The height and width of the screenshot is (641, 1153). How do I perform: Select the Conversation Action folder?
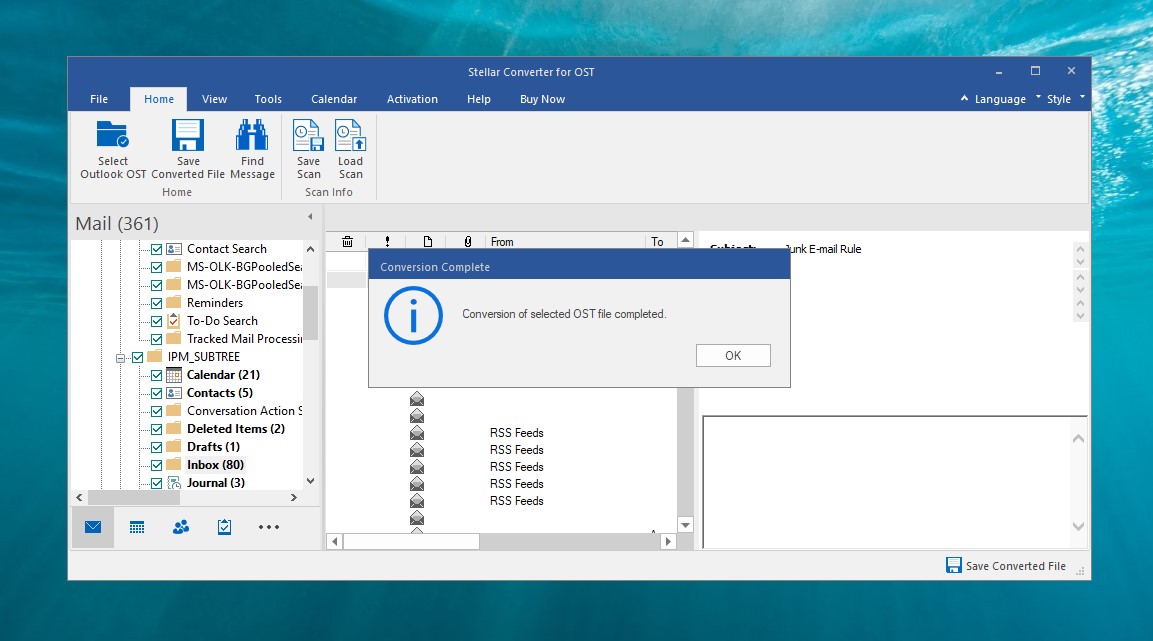coord(244,411)
